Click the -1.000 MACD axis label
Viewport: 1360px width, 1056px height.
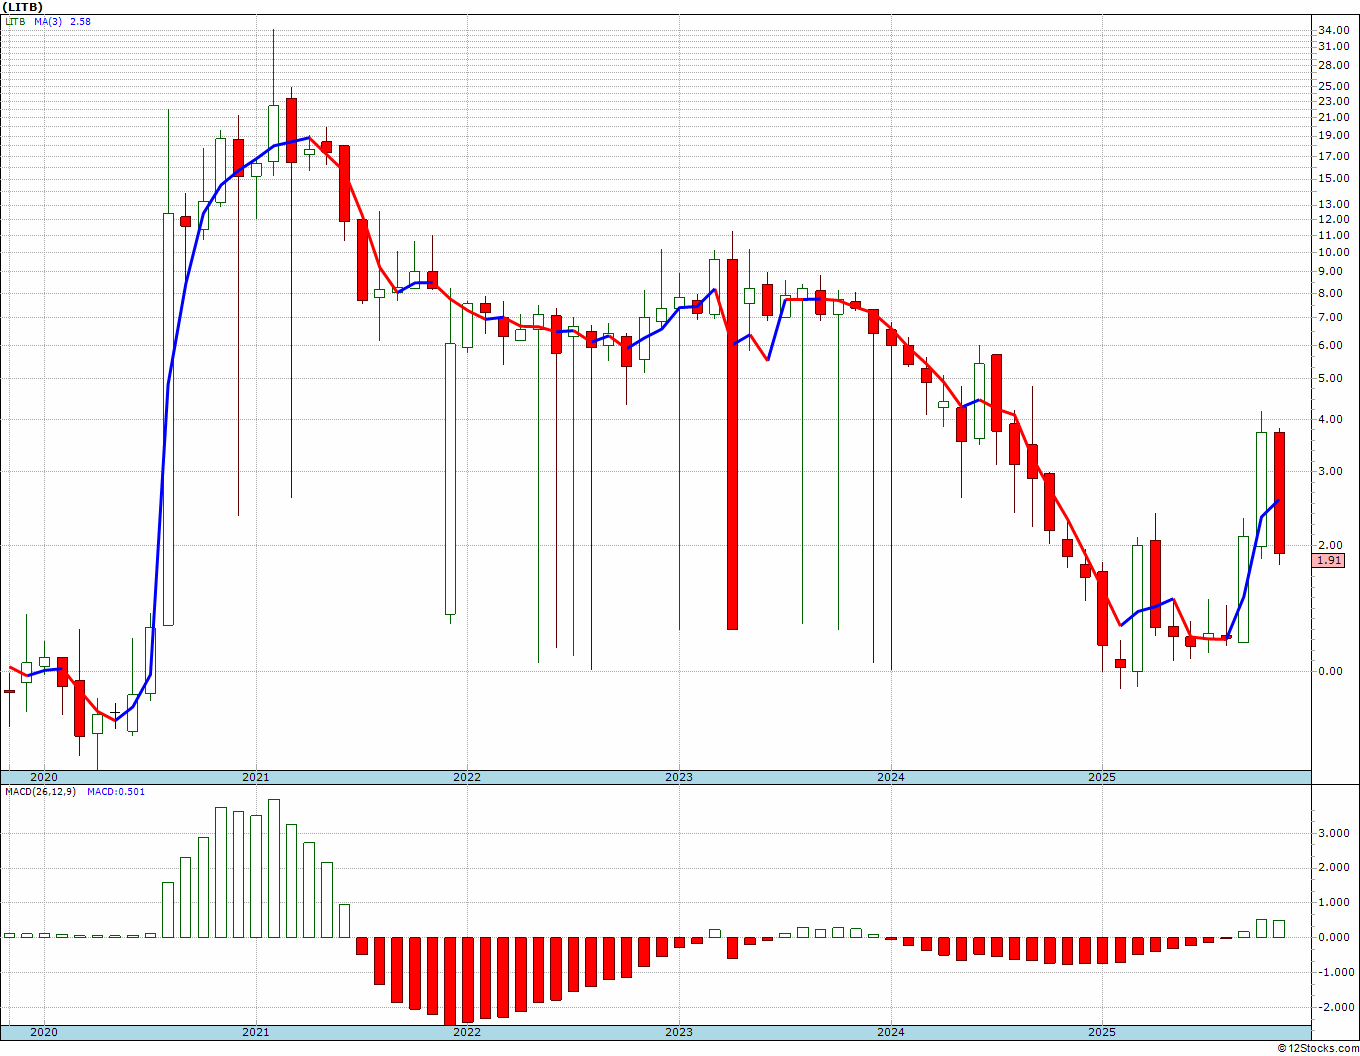(x=1335, y=972)
